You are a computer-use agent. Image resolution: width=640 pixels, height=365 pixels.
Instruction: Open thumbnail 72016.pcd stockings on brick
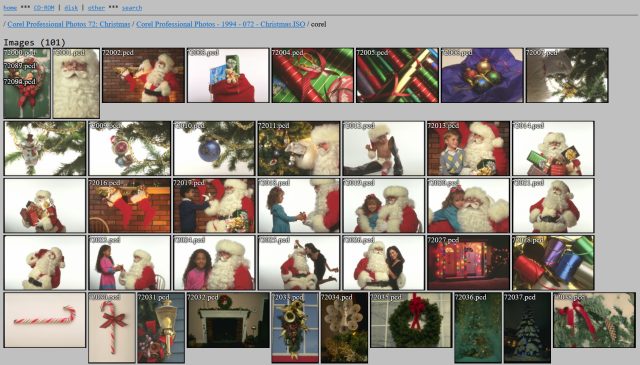pos(129,205)
